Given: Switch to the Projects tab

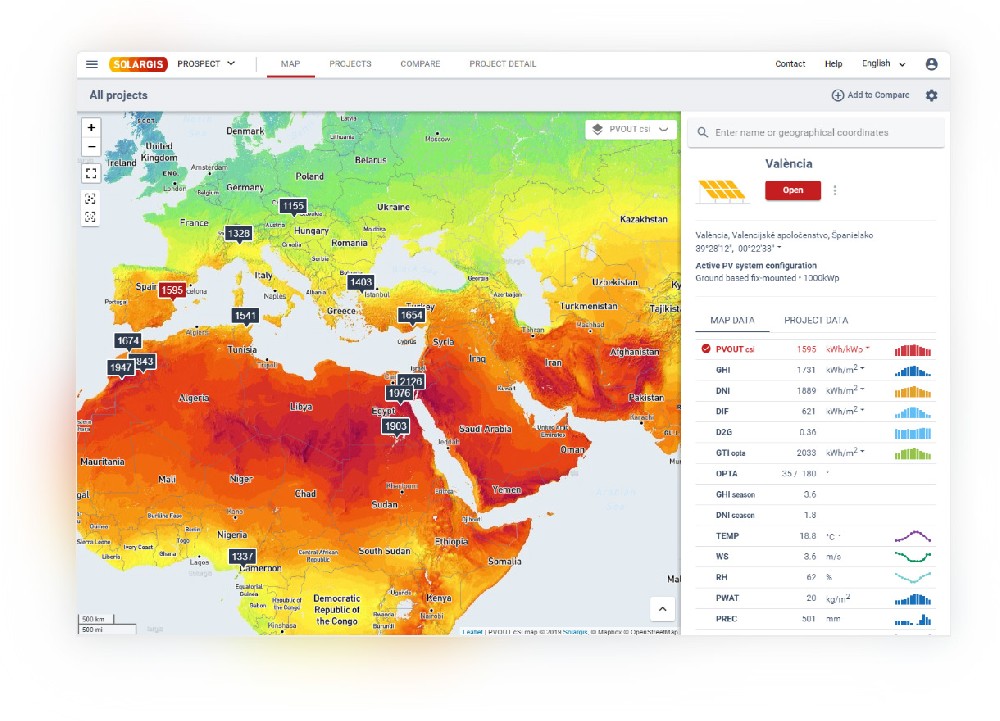Looking at the screenshot, I should pyautogui.click(x=350, y=64).
